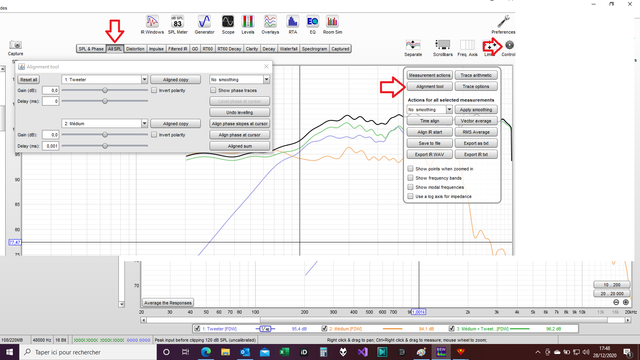The width and height of the screenshot is (640, 360).
Task: Open Tweeter legend smoothing selector
Action: pos(265,328)
